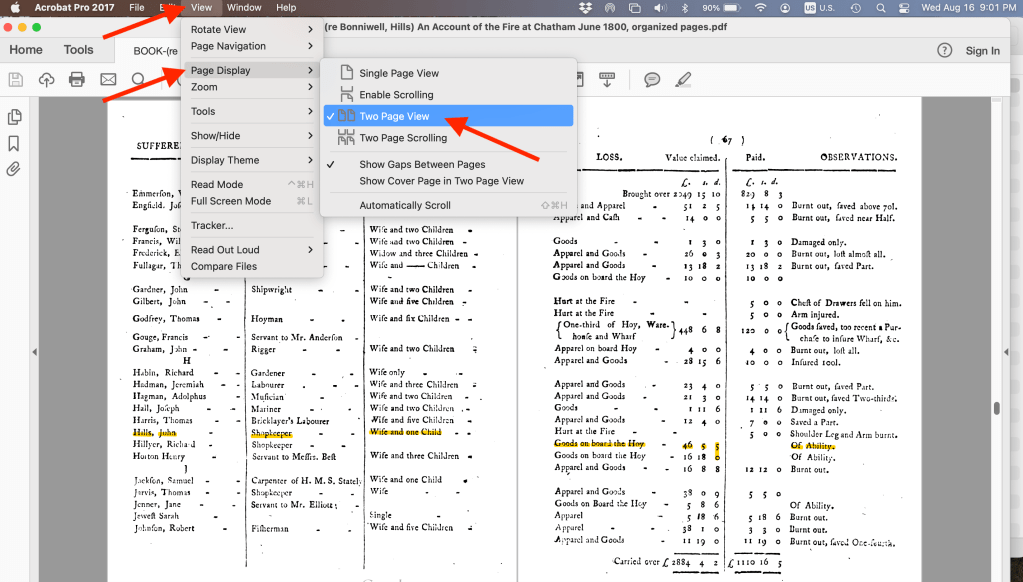This screenshot has width=1023, height=582.
Task: Expand the Show/Hide submenu
Action: click(x=252, y=136)
